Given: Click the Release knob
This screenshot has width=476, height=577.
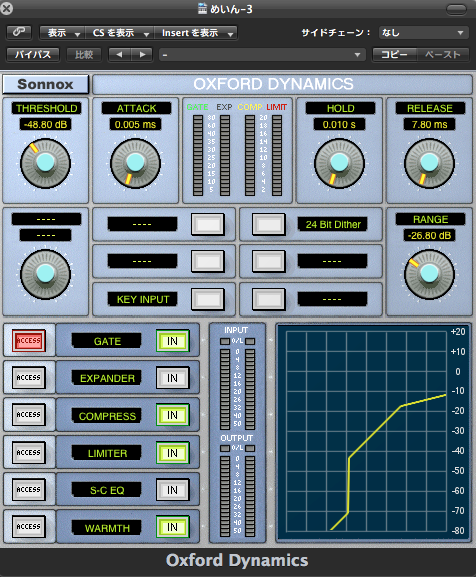Looking at the screenshot, I should [429, 163].
